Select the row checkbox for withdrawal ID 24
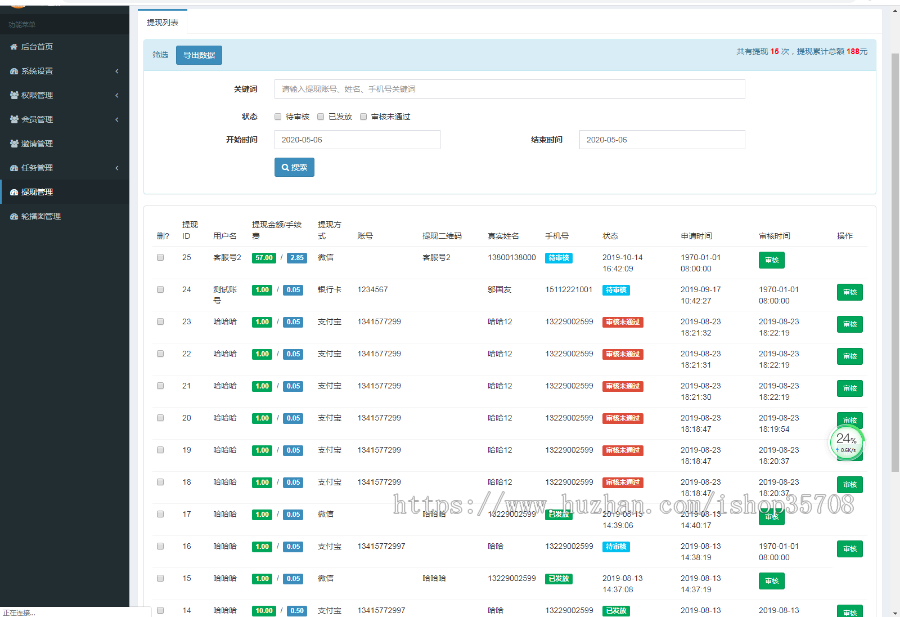This screenshot has height=617, width=900. (x=160, y=290)
